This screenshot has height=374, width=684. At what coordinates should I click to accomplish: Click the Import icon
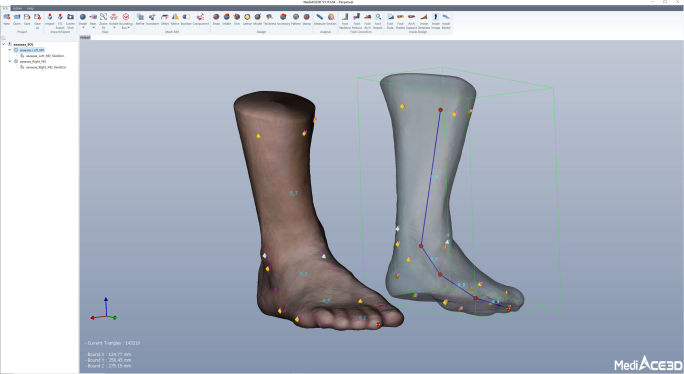pos(50,19)
